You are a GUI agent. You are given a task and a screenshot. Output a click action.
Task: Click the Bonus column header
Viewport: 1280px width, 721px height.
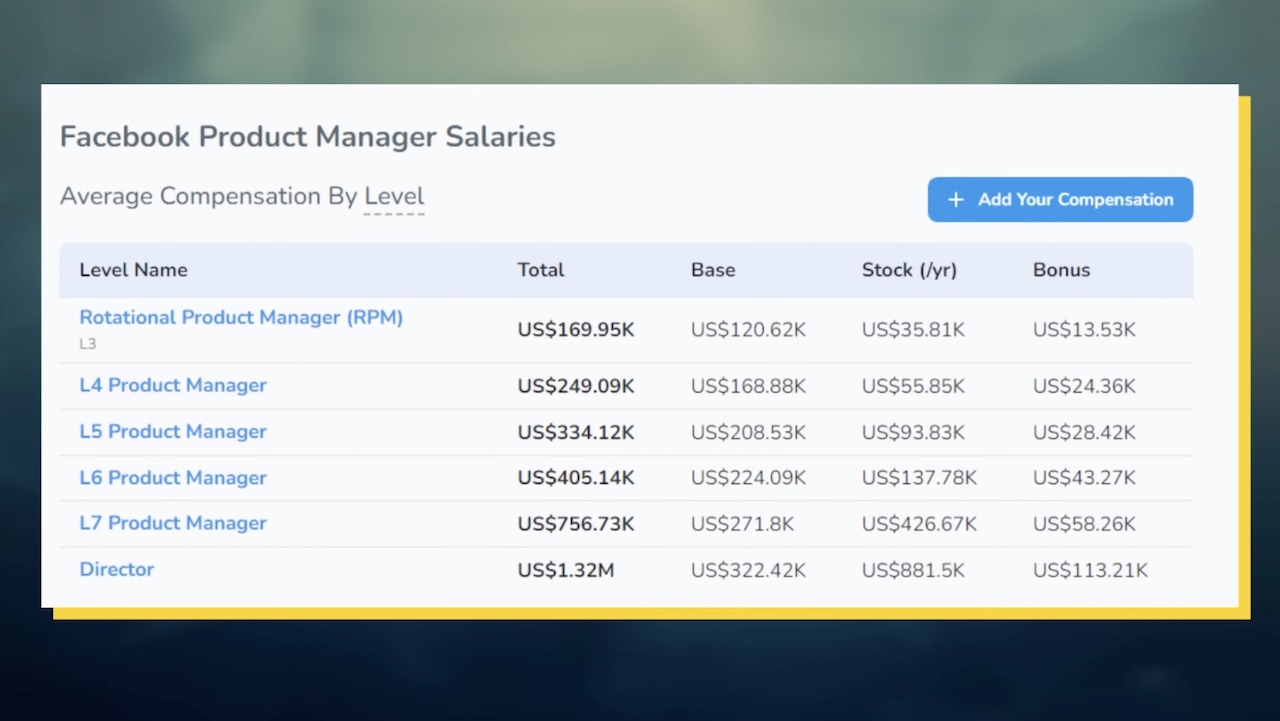point(1062,270)
